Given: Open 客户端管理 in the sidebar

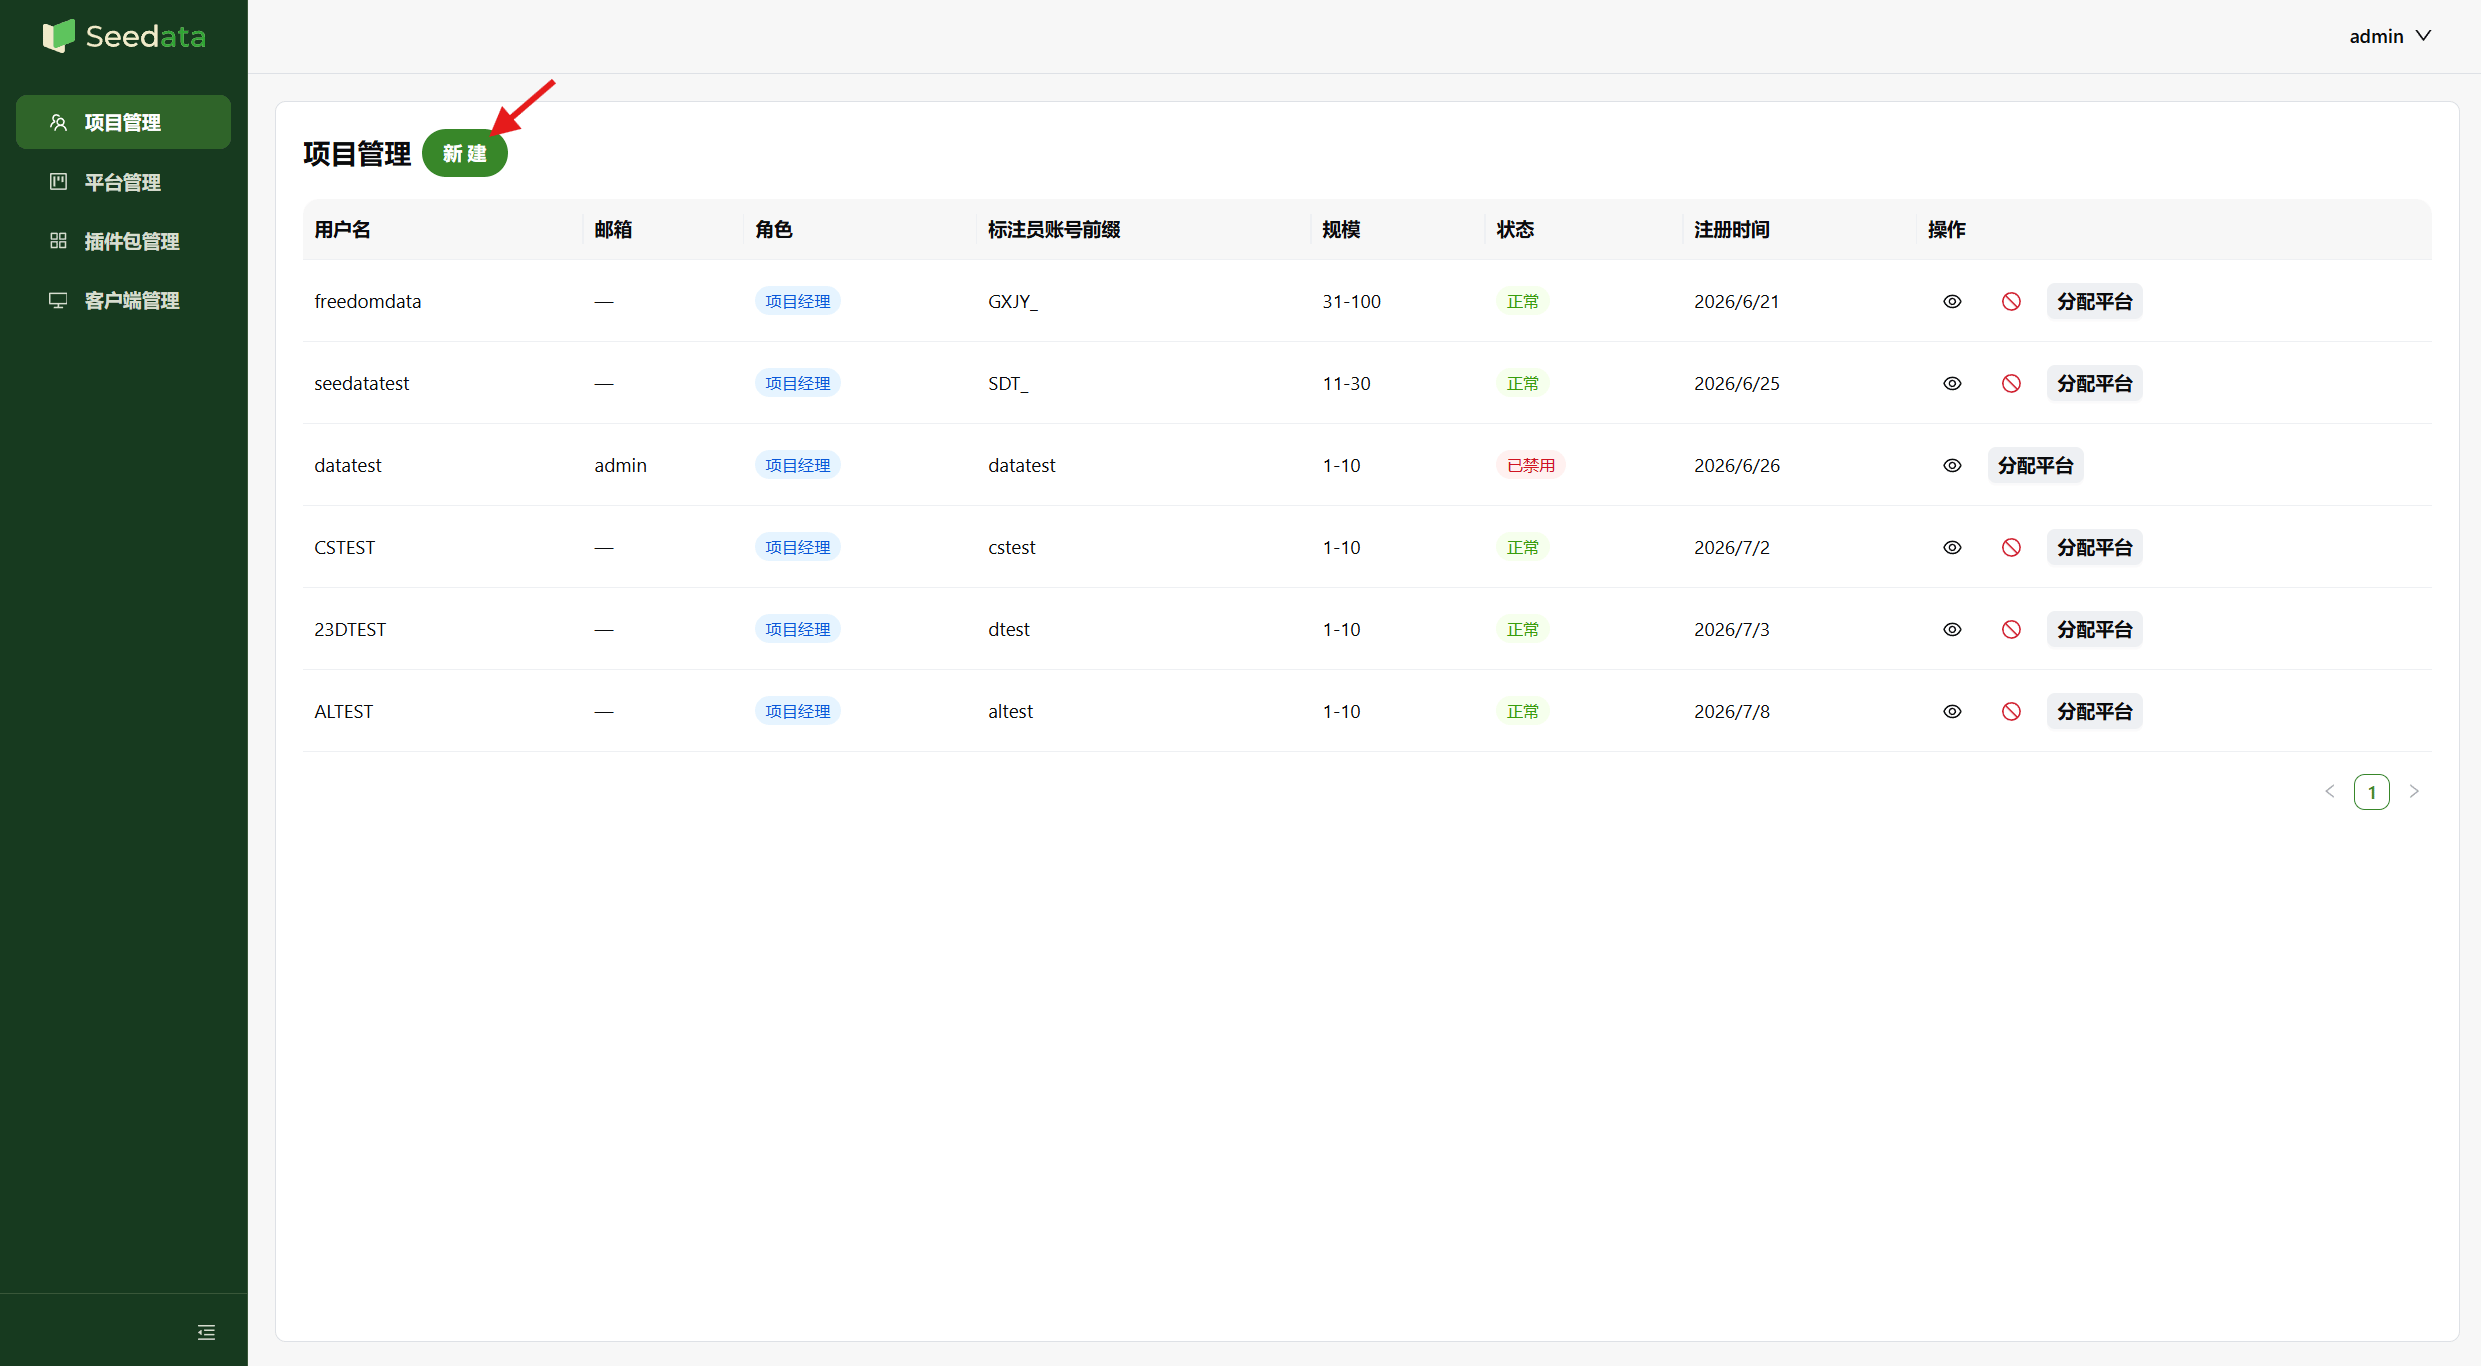Looking at the screenshot, I should click(x=123, y=300).
